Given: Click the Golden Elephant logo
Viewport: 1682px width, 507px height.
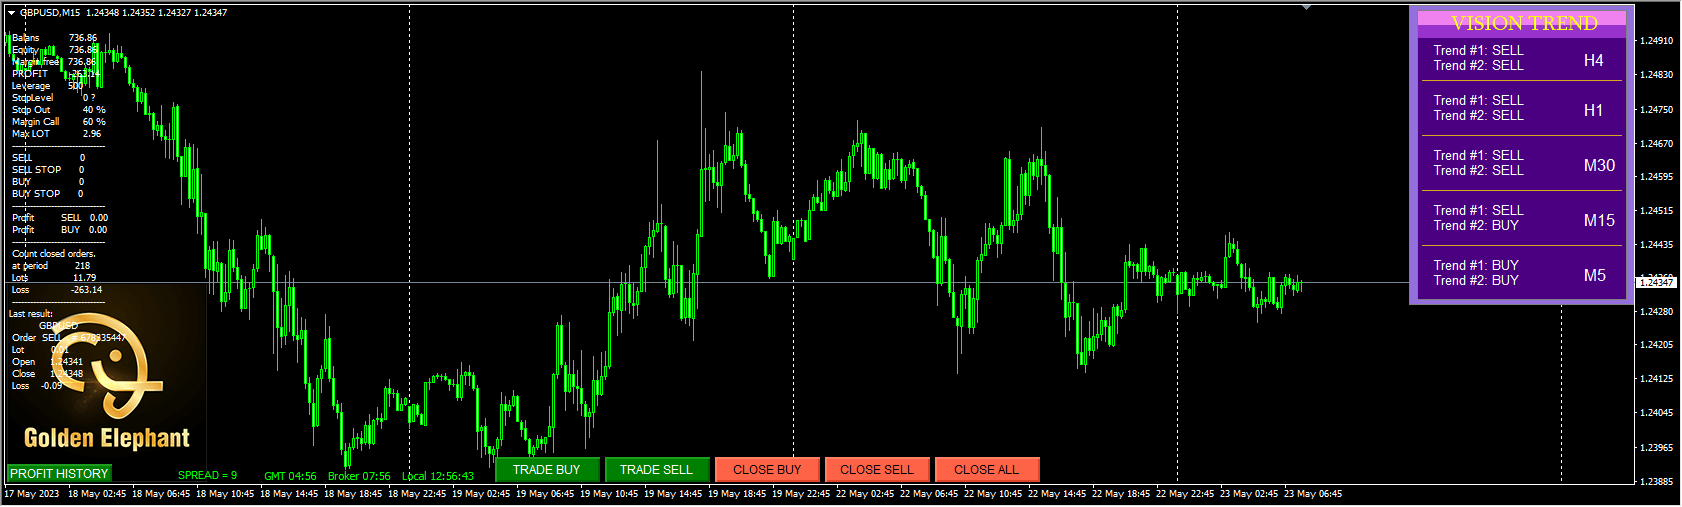Looking at the screenshot, I should click(106, 380).
